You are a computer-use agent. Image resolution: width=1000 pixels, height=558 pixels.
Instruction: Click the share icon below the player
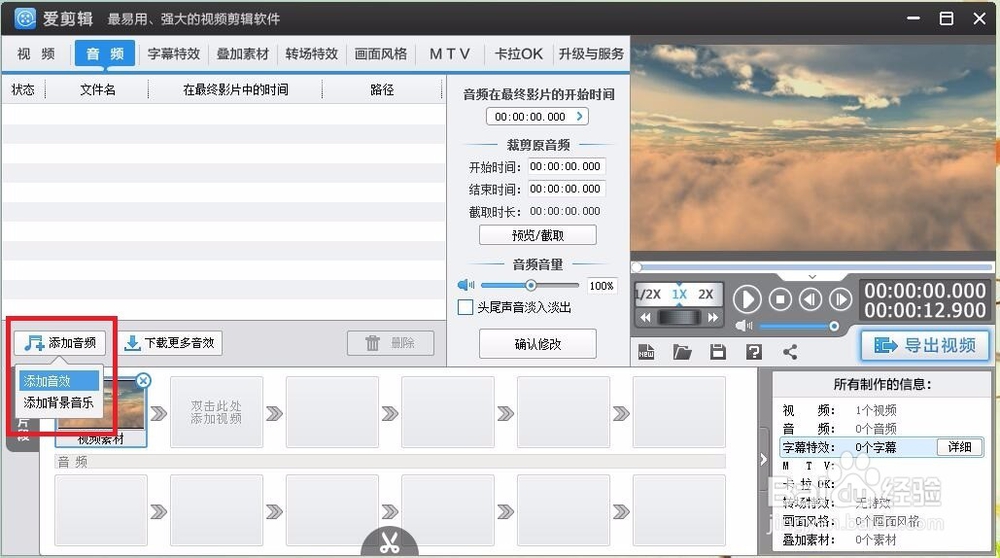790,351
